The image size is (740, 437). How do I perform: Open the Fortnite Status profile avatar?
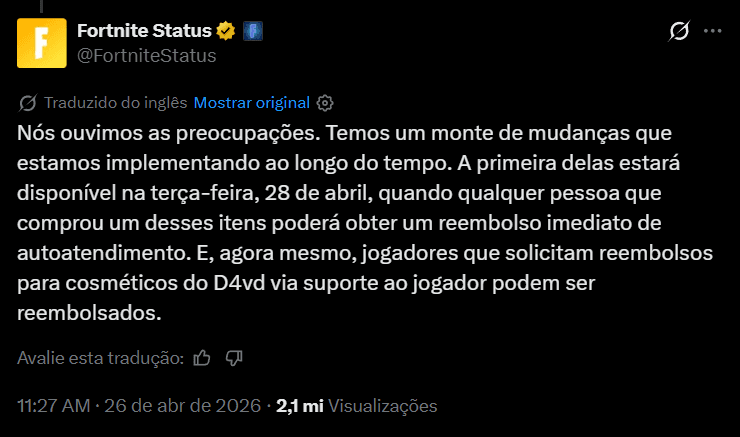pyautogui.click(x=42, y=43)
